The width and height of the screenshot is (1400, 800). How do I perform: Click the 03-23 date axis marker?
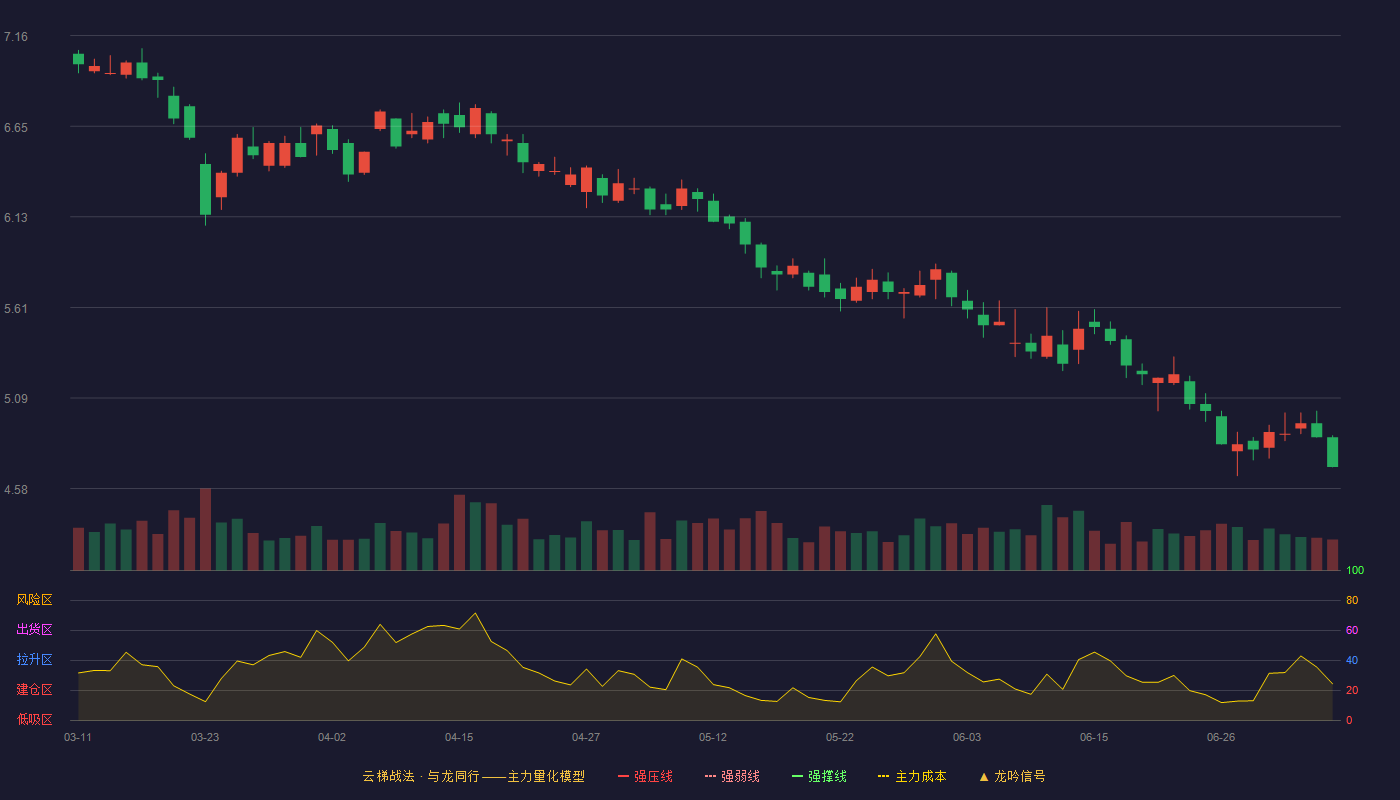pyautogui.click(x=205, y=737)
